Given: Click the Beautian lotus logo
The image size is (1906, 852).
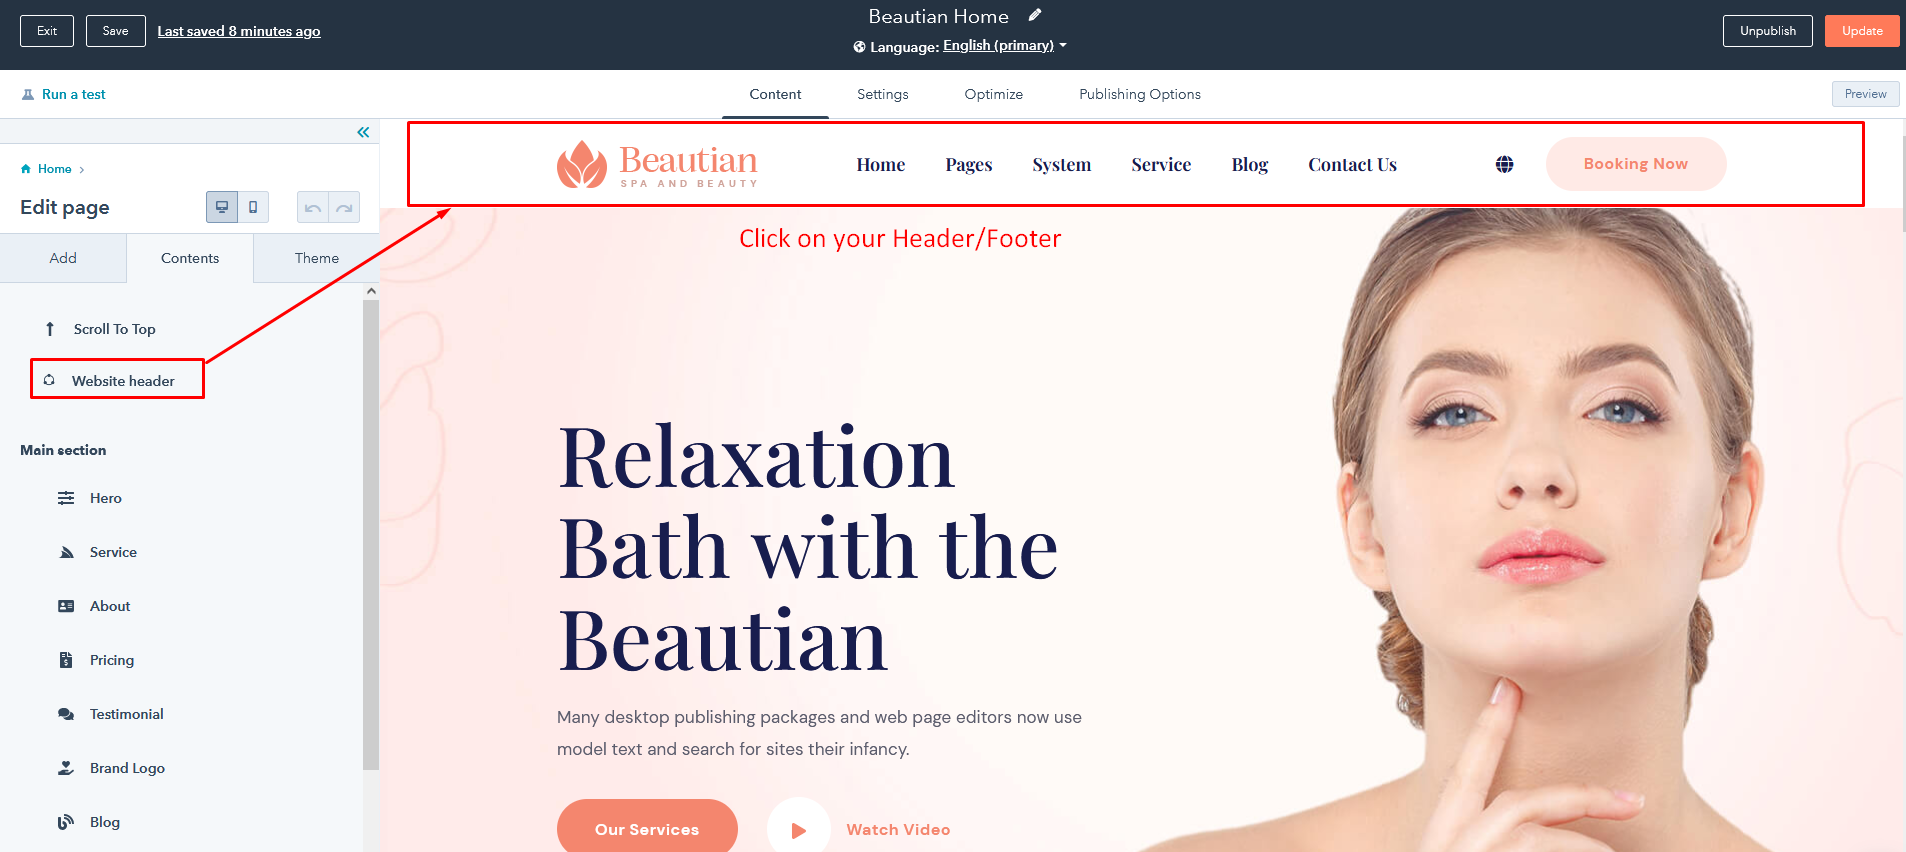Looking at the screenshot, I should tap(582, 164).
